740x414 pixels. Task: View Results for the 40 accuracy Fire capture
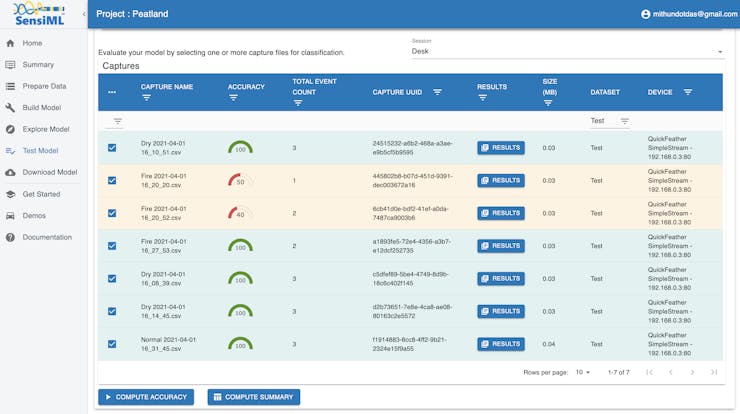(x=501, y=213)
